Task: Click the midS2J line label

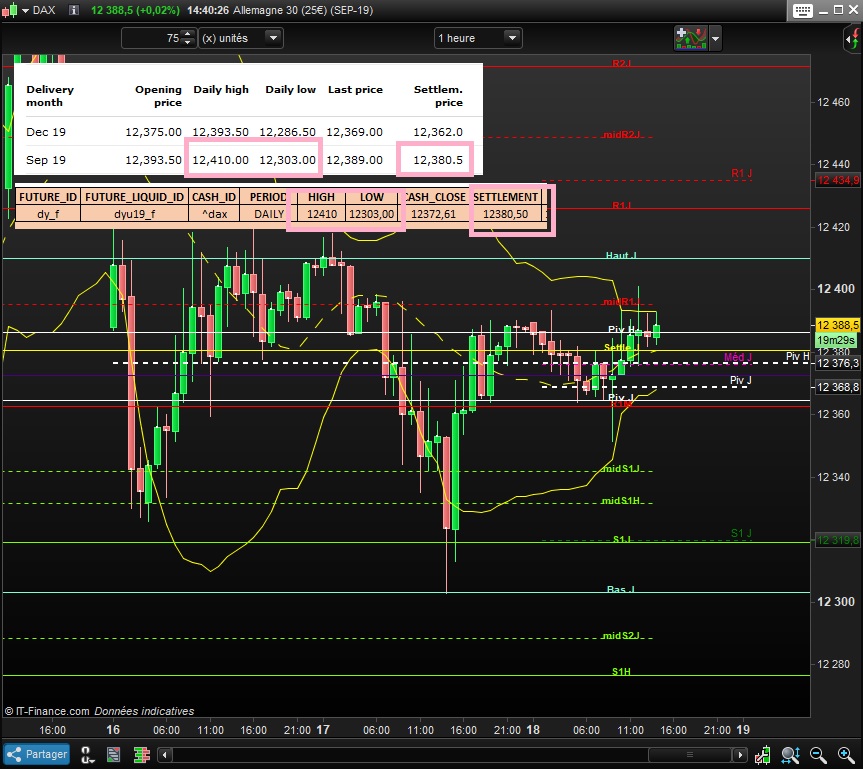Action: 621,635
